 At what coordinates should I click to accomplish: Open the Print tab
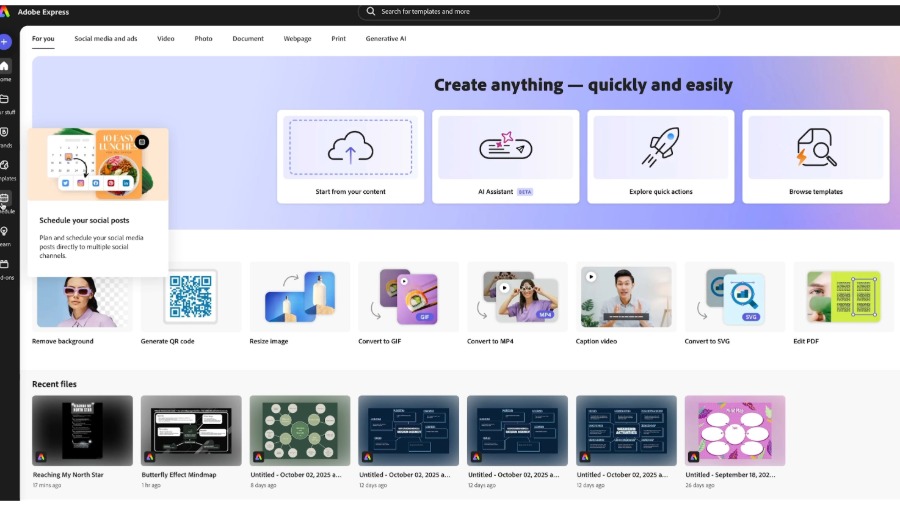pyautogui.click(x=338, y=38)
